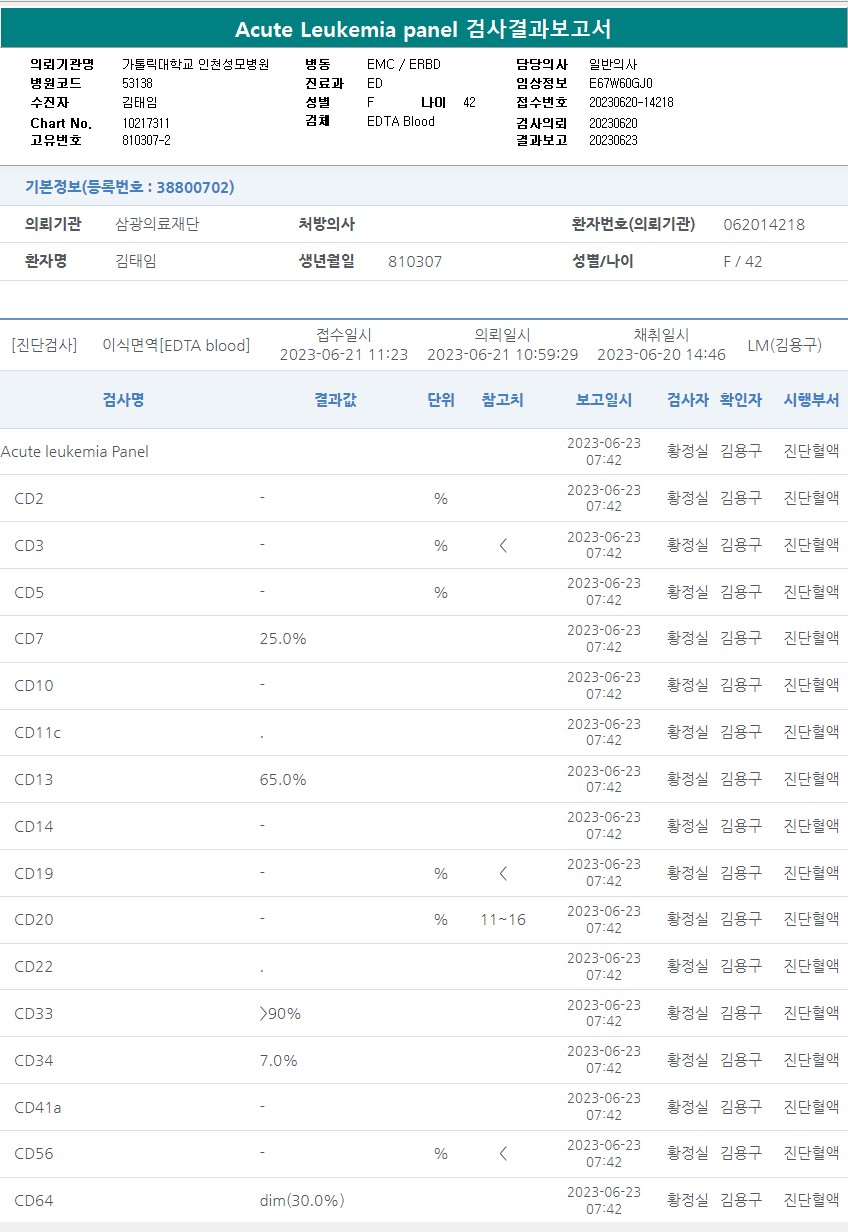Click the CD34 test name
This screenshot has height=1232, width=848.
(34, 1061)
